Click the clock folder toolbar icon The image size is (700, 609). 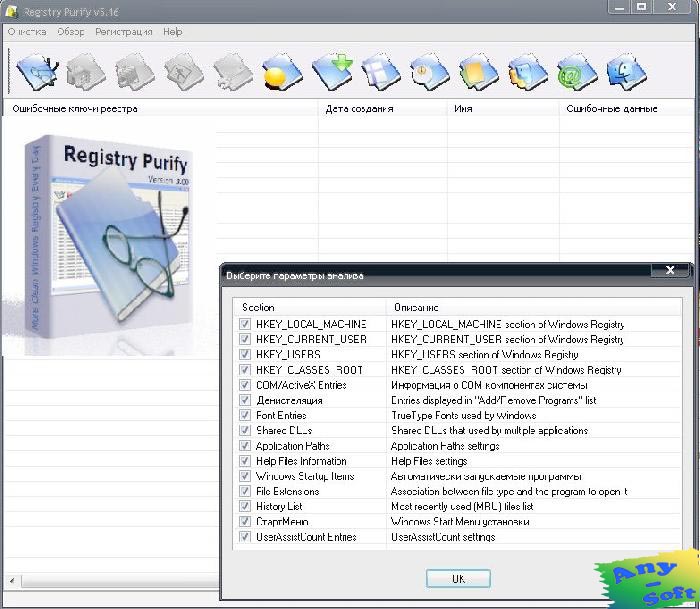pos(430,71)
